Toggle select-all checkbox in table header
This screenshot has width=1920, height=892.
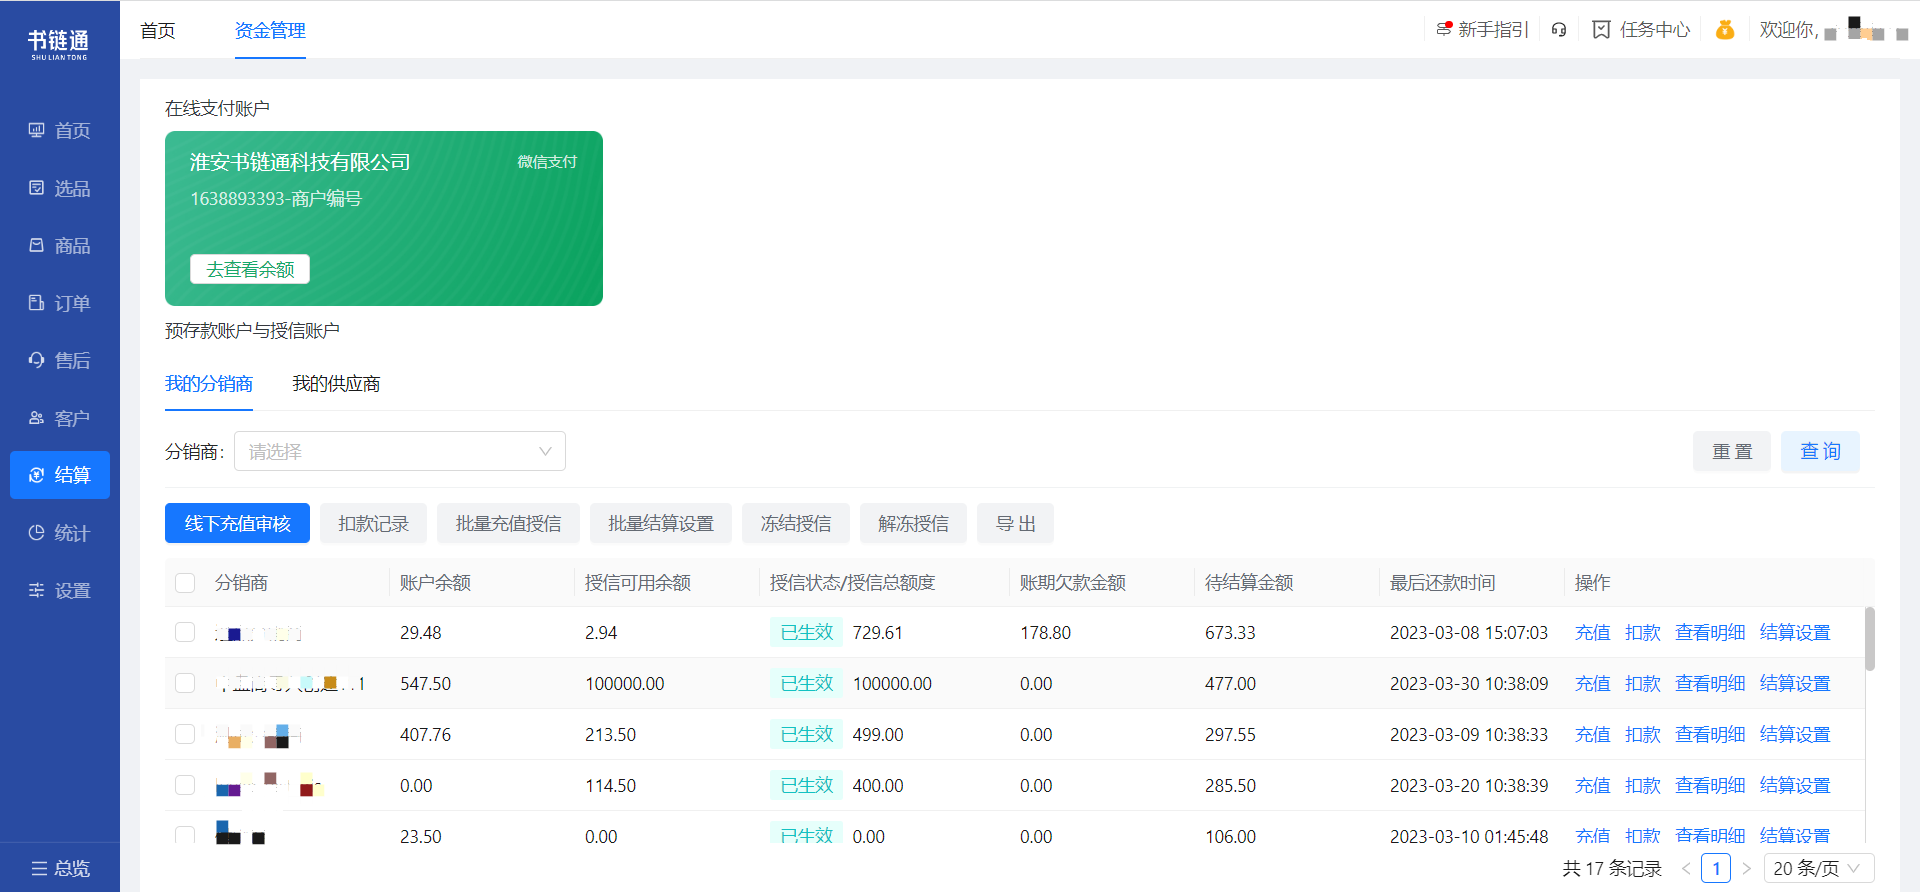pos(185,583)
